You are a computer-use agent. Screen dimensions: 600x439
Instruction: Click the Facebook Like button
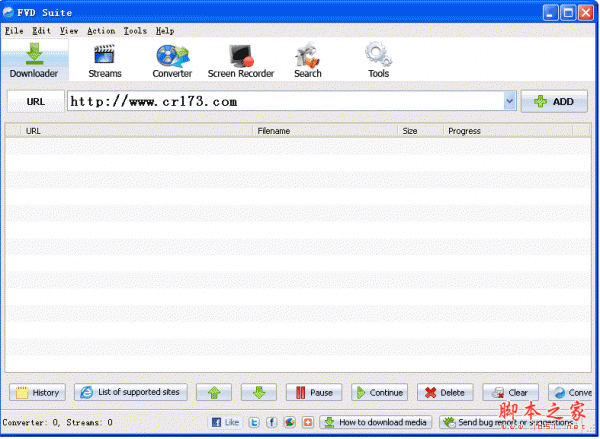coord(226,422)
